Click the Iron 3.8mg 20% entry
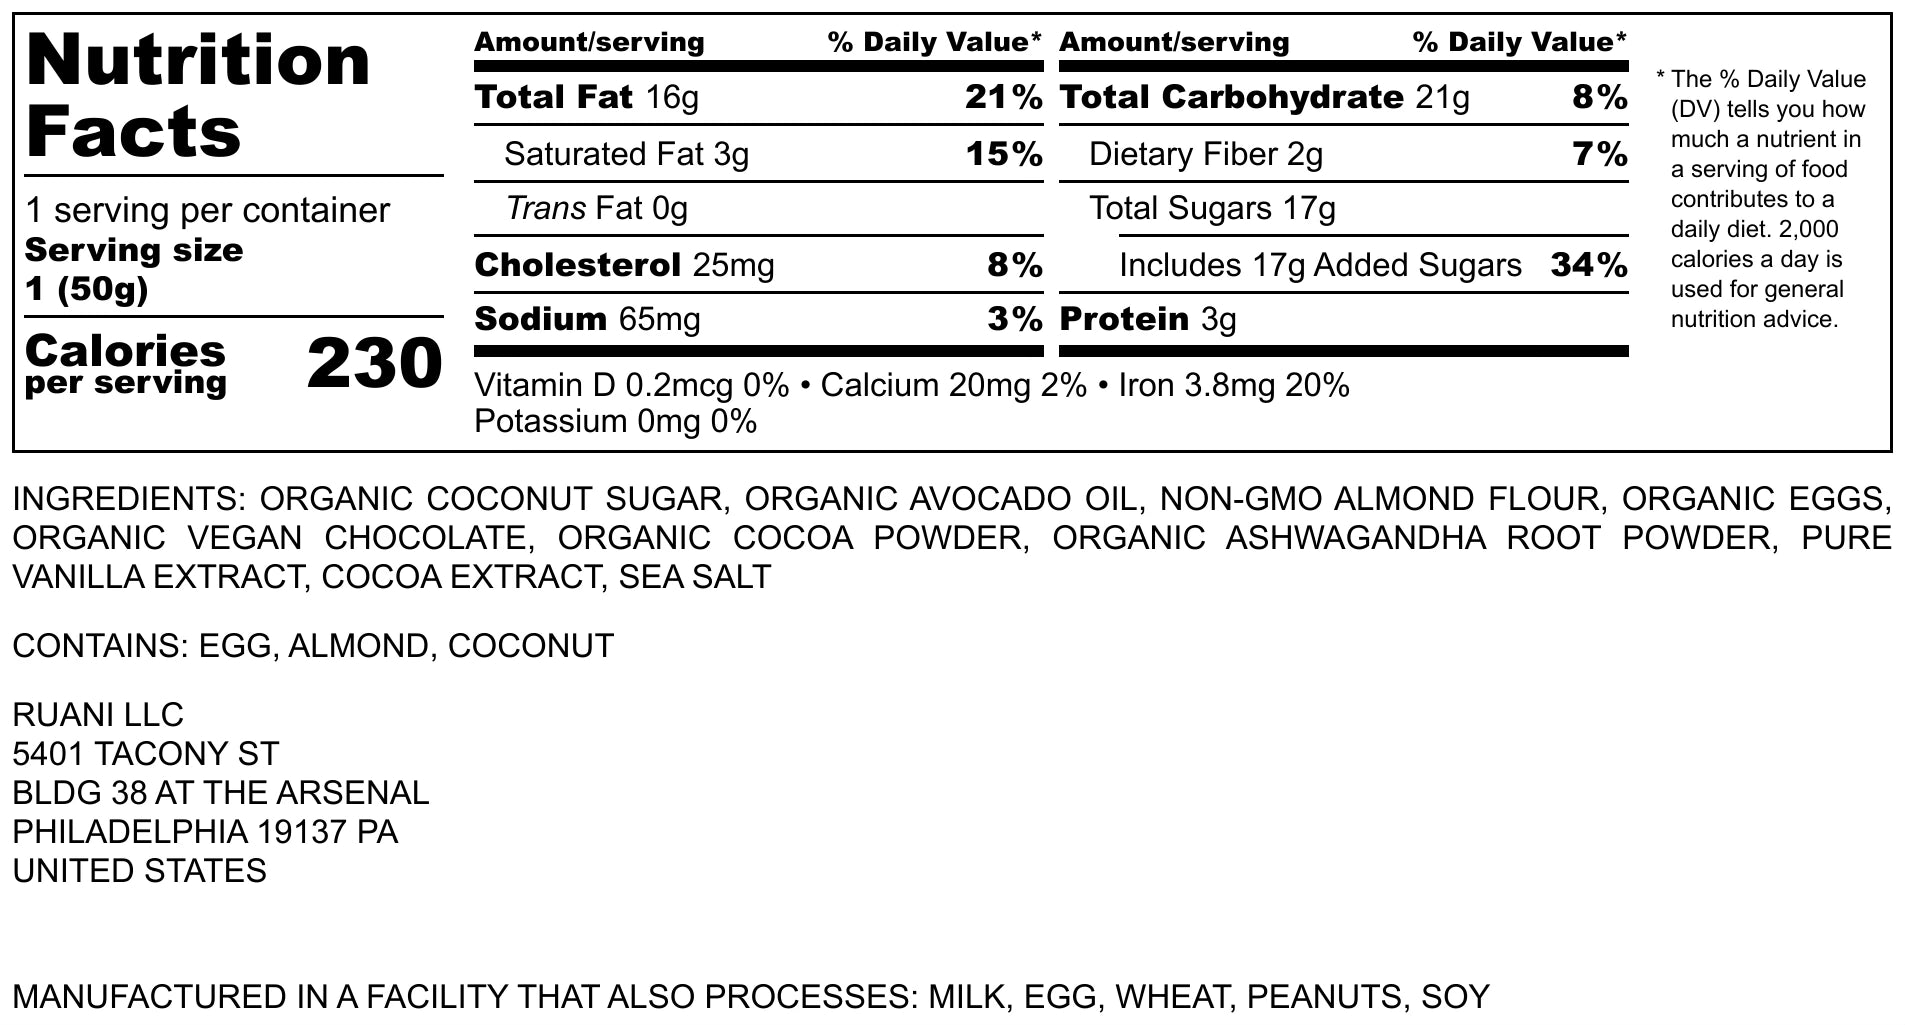The width and height of the screenshot is (1905, 1025). (x=1234, y=385)
